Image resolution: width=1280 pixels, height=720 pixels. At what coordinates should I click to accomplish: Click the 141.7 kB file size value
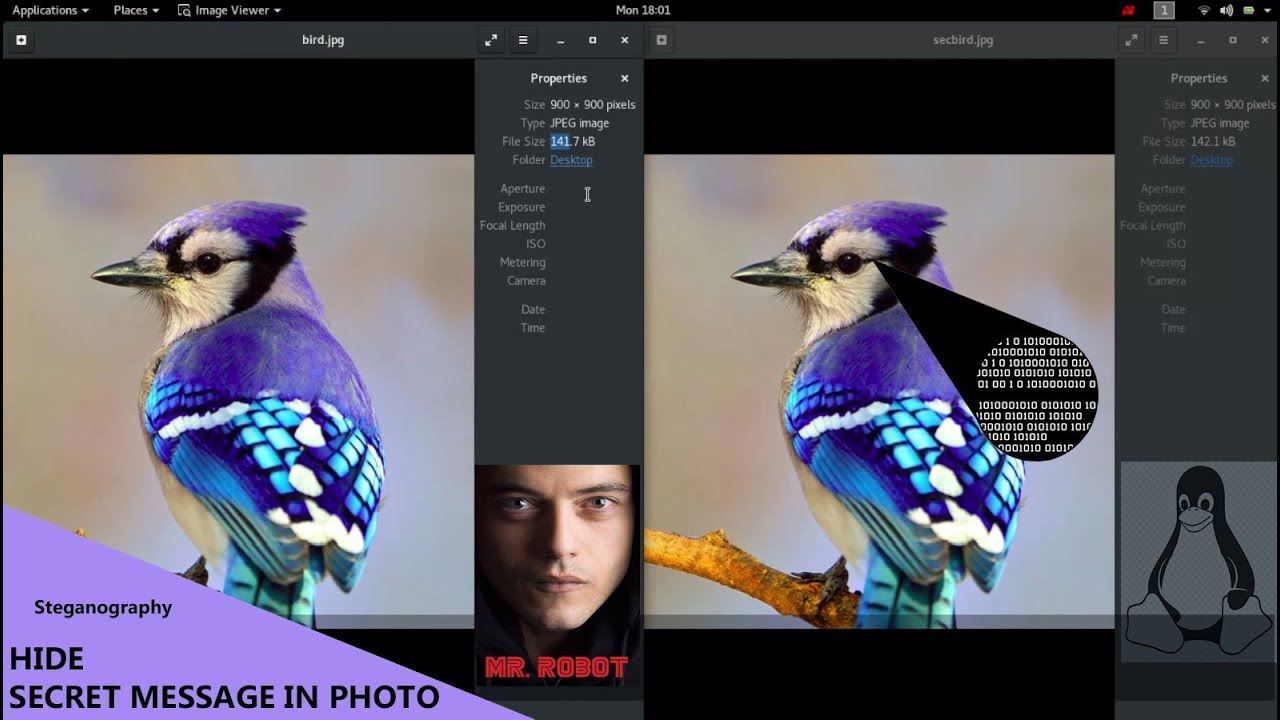572,142
